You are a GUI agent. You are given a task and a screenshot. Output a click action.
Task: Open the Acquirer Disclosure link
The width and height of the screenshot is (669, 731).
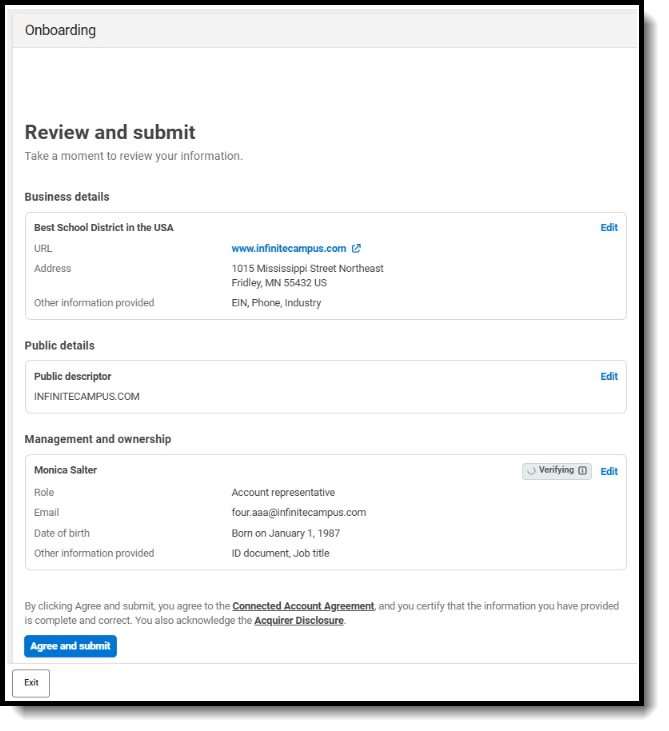(x=299, y=621)
